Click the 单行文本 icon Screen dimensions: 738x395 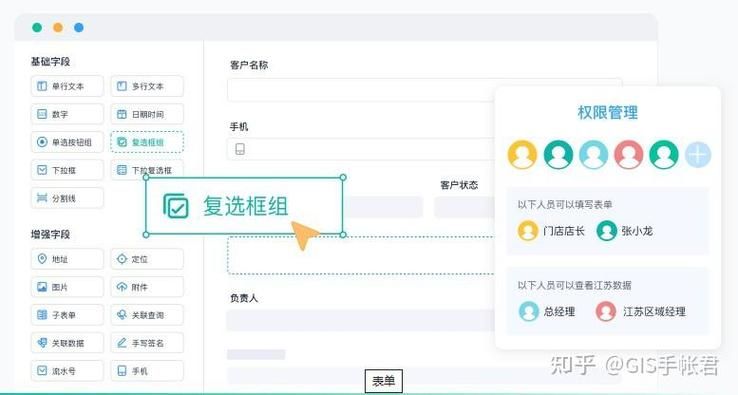42,86
